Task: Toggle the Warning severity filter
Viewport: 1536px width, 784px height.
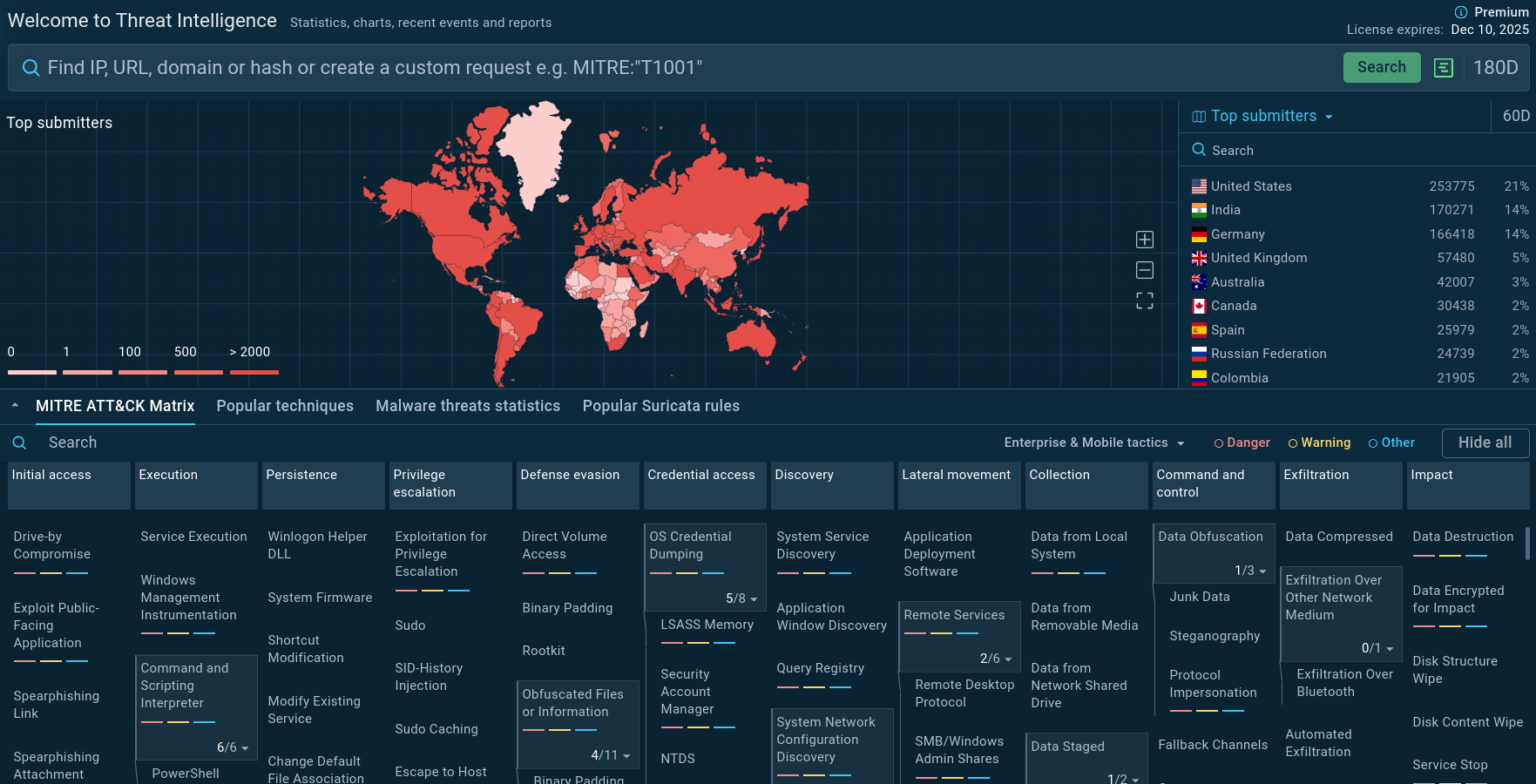Action: tap(1319, 442)
